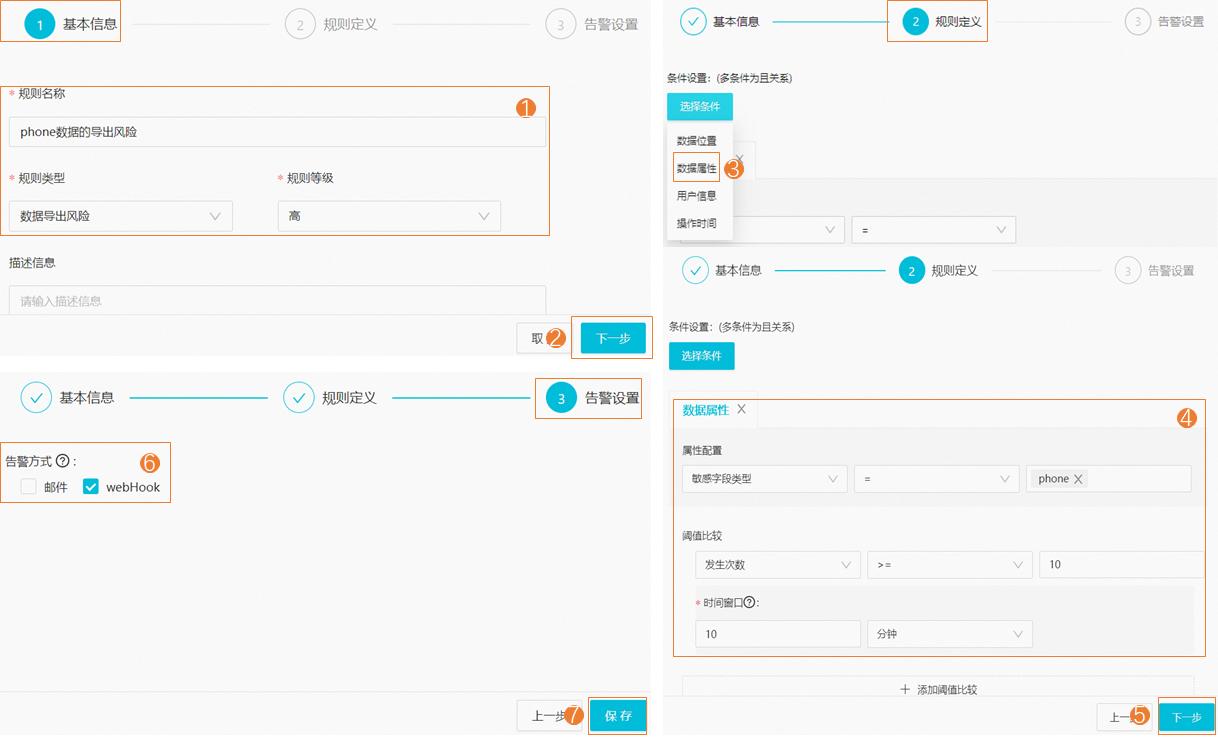Focus the 请输入描述信息 input field
This screenshot has height=744, width=1218.
click(277, 300)
